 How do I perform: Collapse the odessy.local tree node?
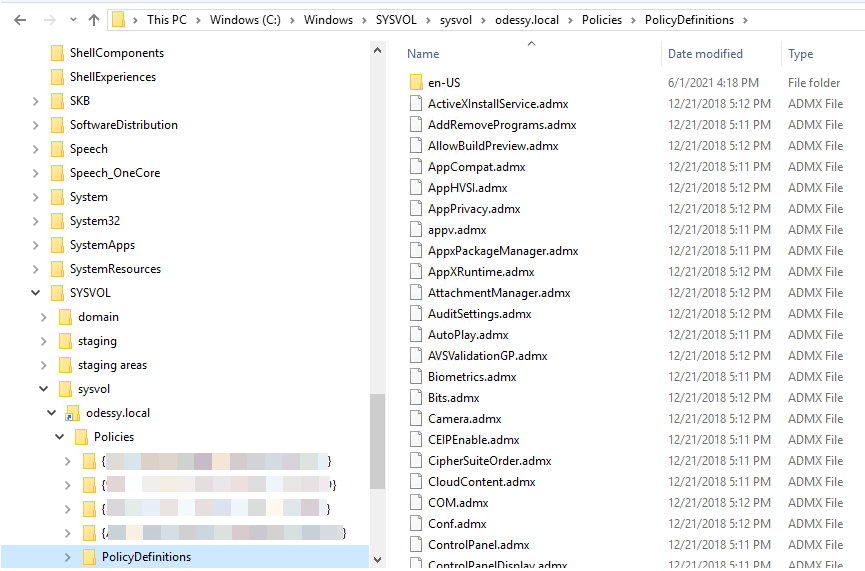(52, 413)
